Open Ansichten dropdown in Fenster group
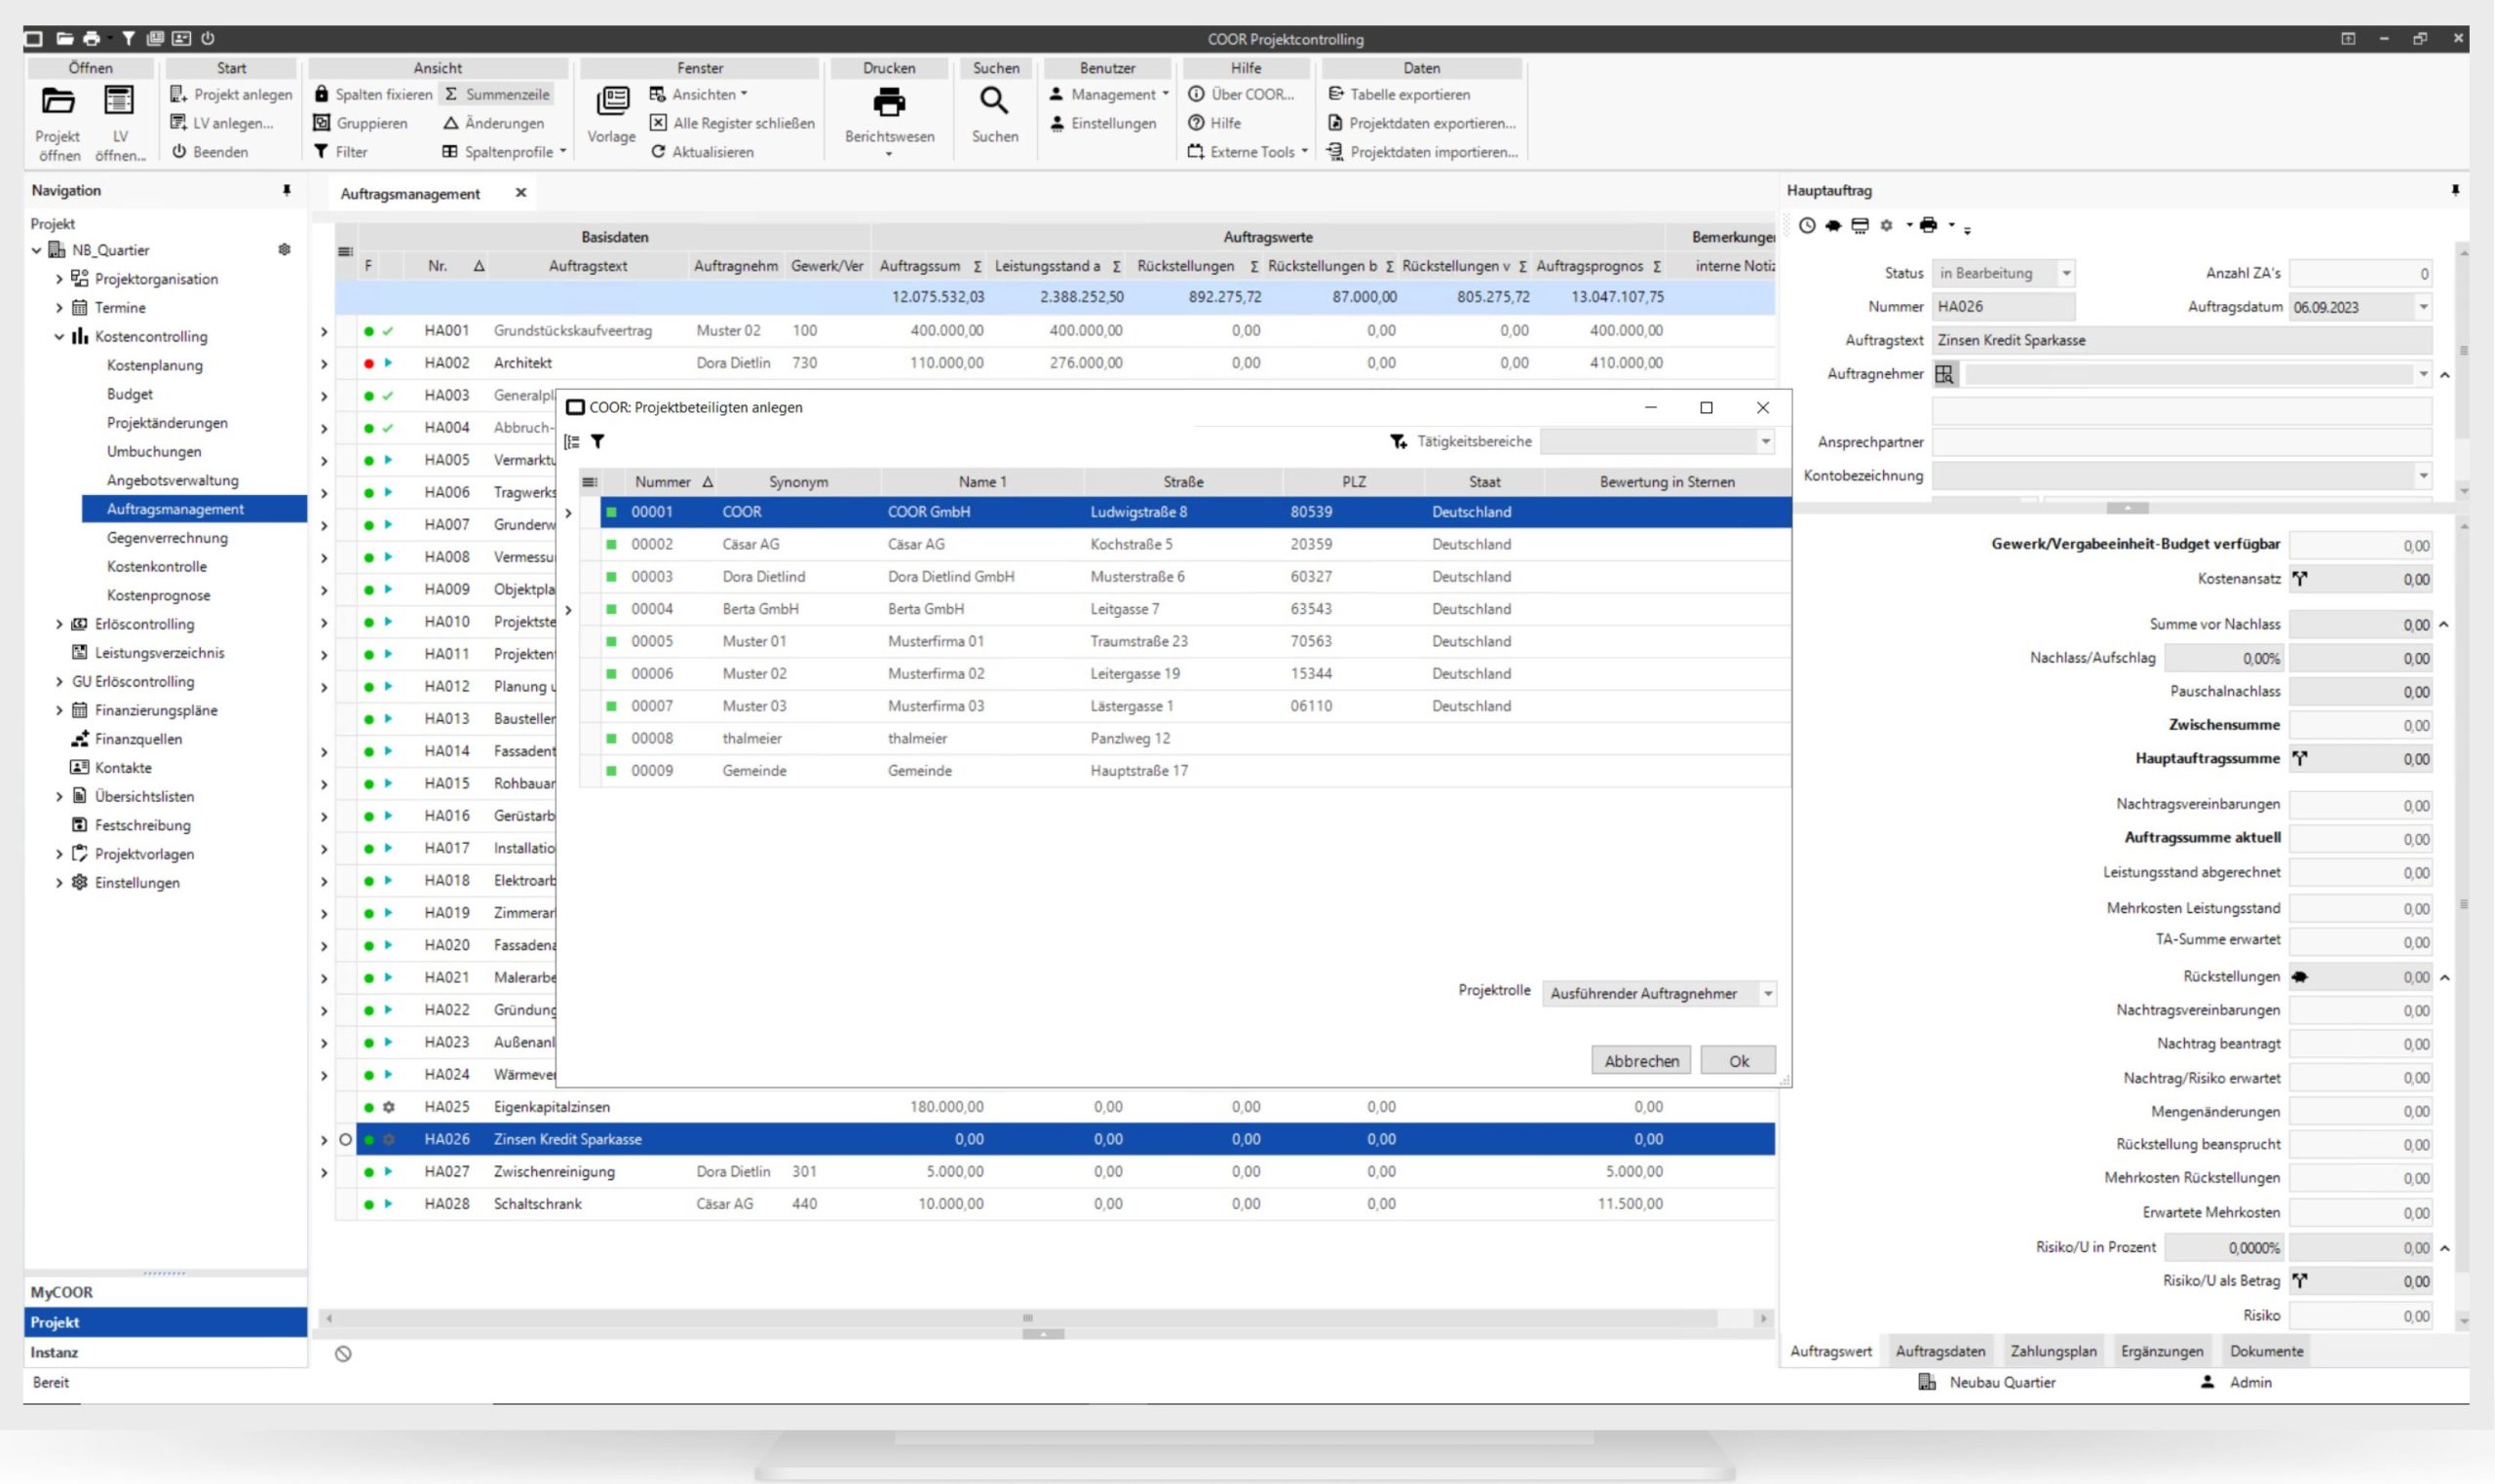Screen dimensions: 2495x1484 tap(698, 94)
